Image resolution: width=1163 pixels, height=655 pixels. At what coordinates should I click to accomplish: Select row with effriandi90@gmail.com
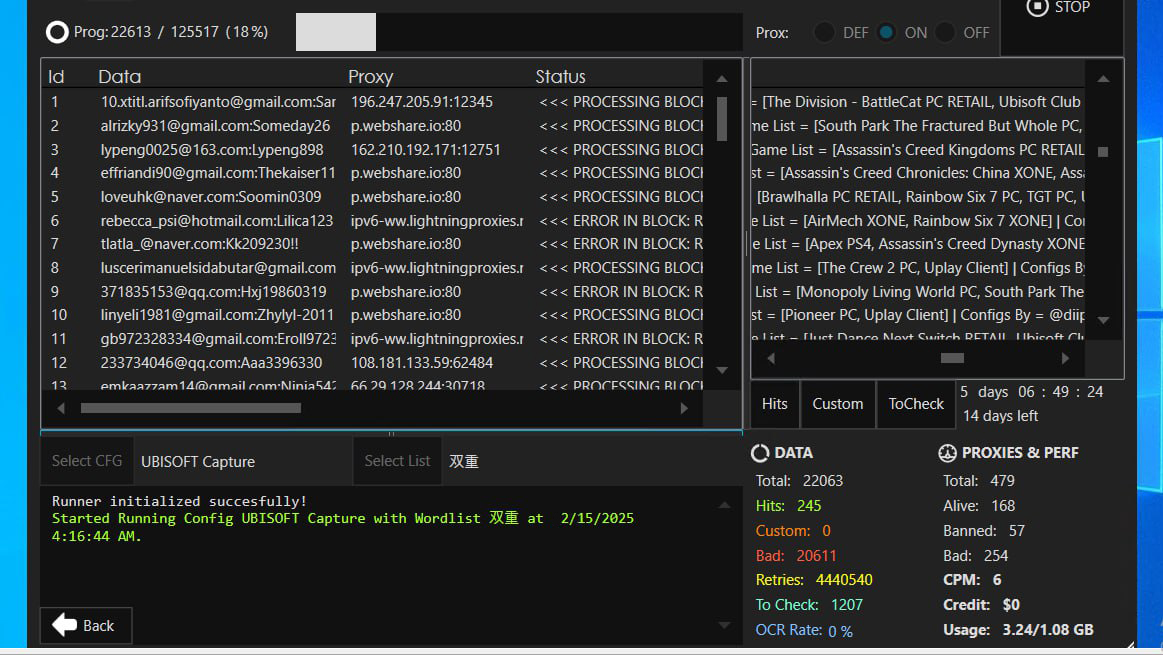click(372, 173)
